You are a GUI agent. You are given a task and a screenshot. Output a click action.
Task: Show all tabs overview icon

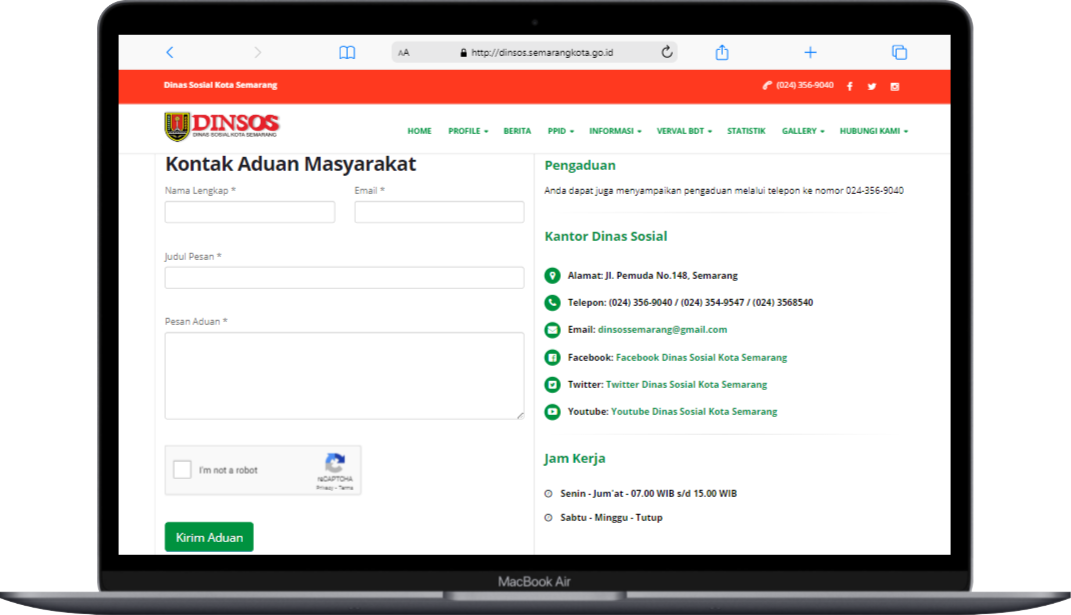[x=899, y=53]
